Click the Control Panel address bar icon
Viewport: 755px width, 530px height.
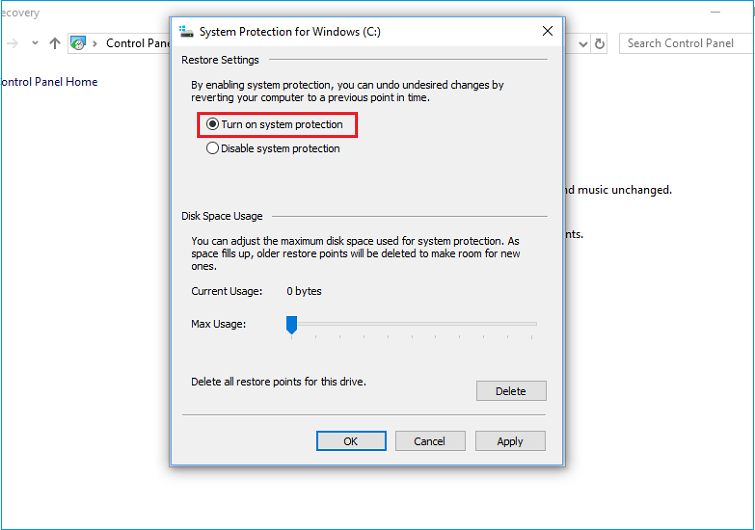[x=78, y=43]
